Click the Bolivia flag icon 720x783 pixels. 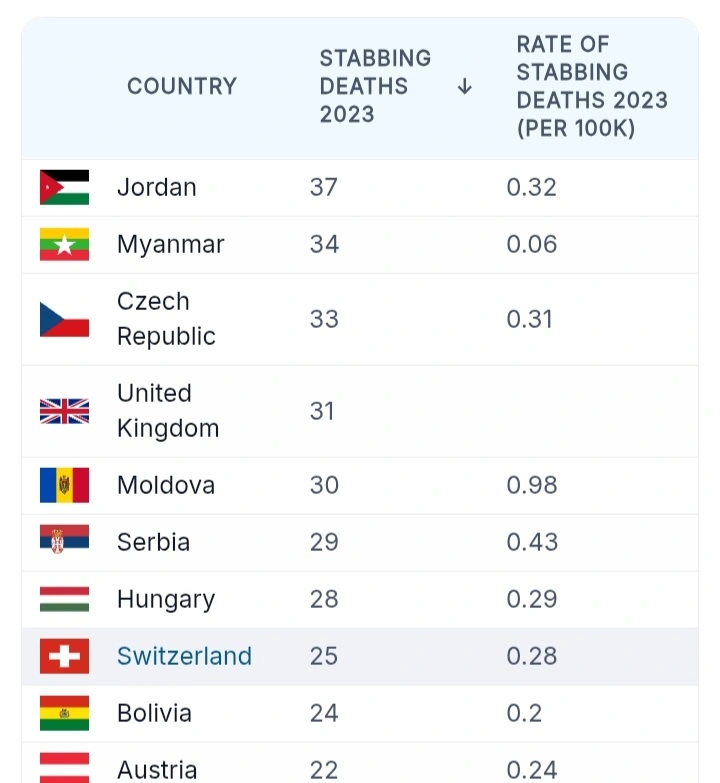[x=64, y=713]
